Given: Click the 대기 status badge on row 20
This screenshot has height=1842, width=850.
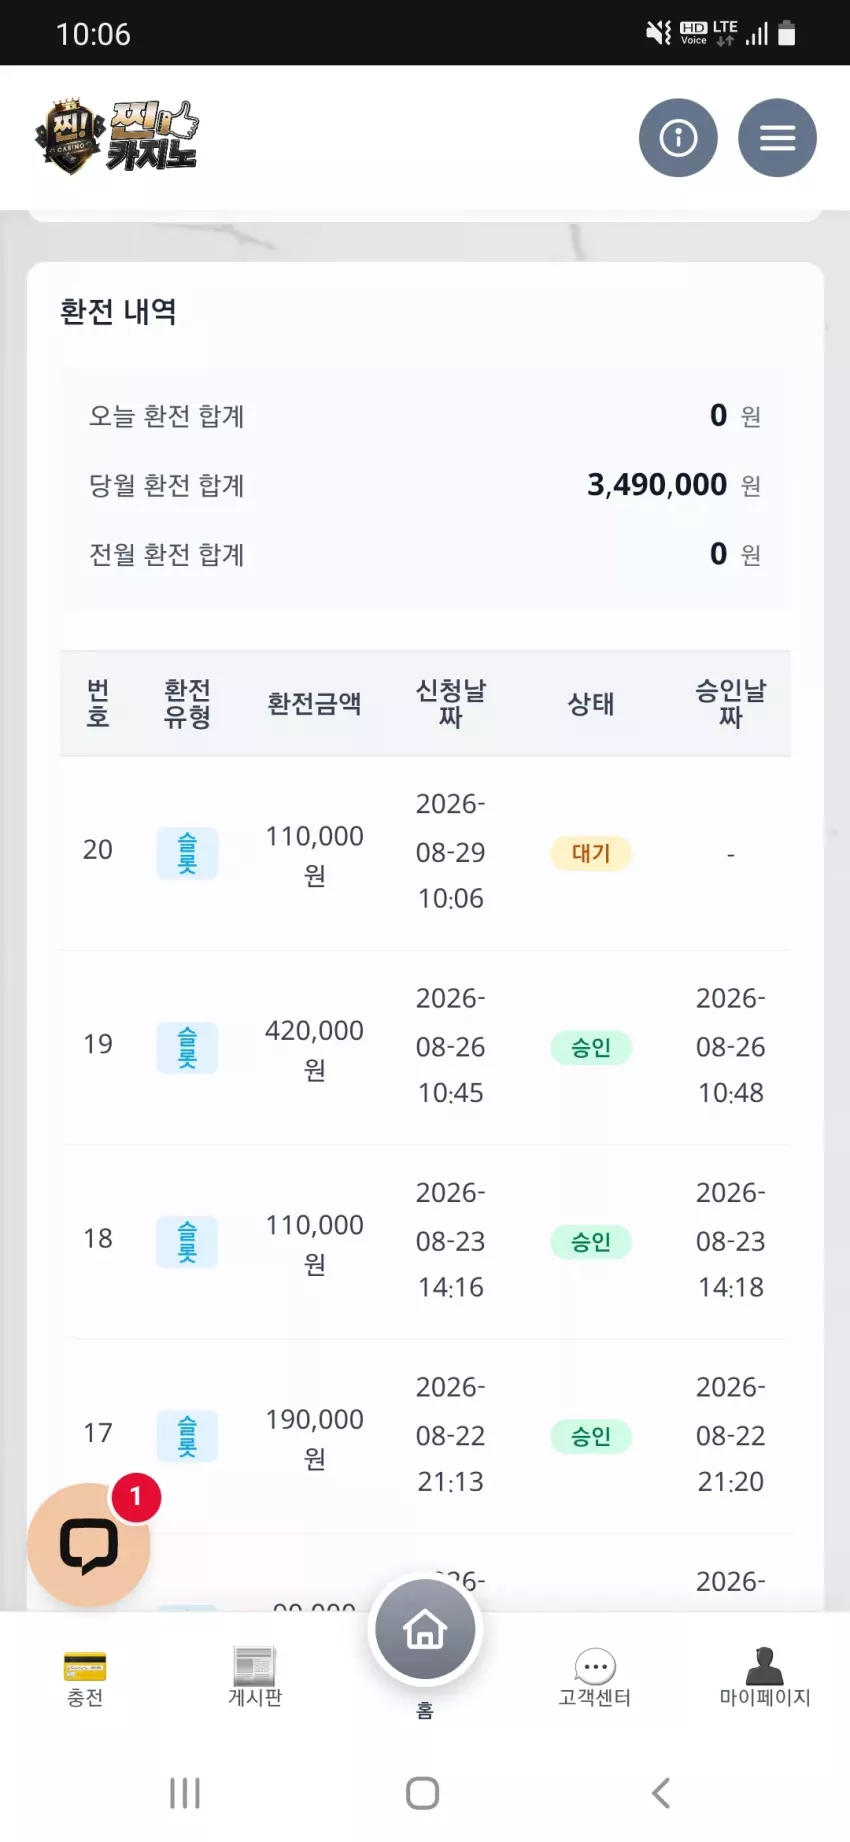Looking at the screenshot, I should point(591,853).
